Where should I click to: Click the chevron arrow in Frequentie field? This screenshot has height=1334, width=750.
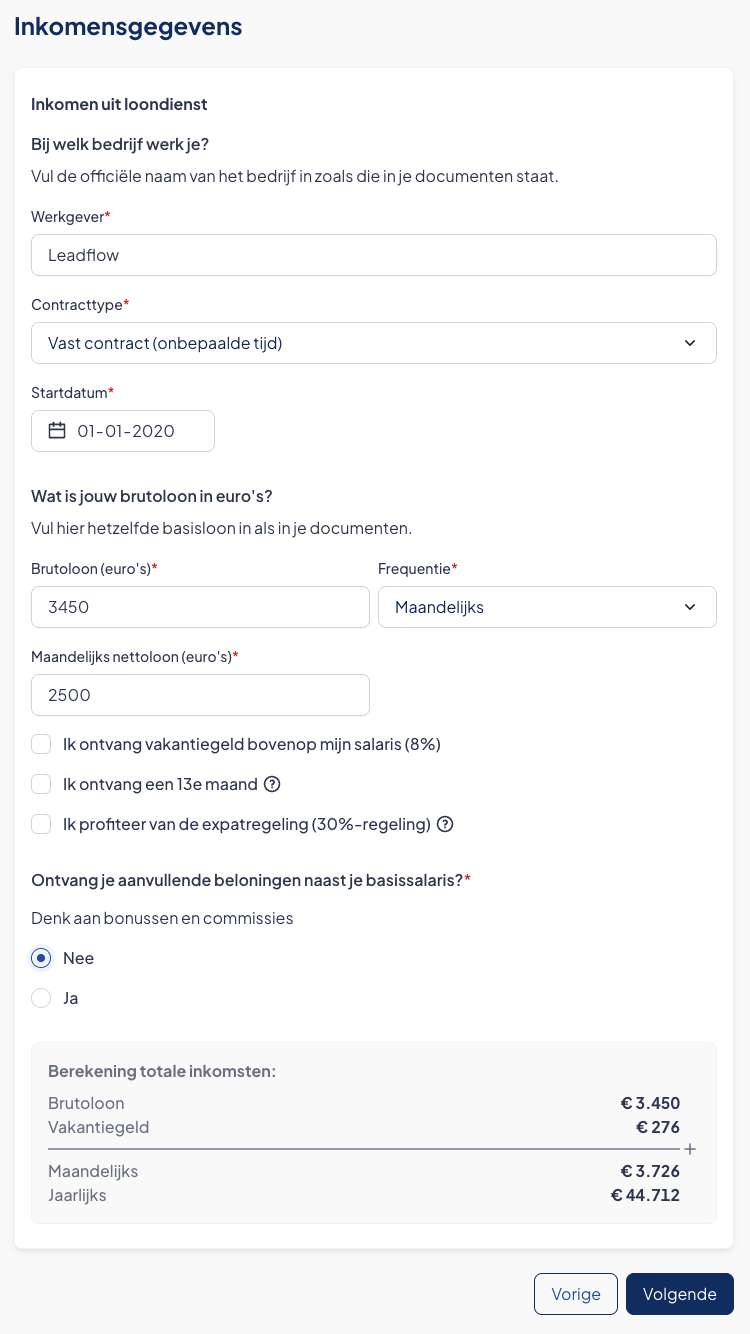(690, 607)
